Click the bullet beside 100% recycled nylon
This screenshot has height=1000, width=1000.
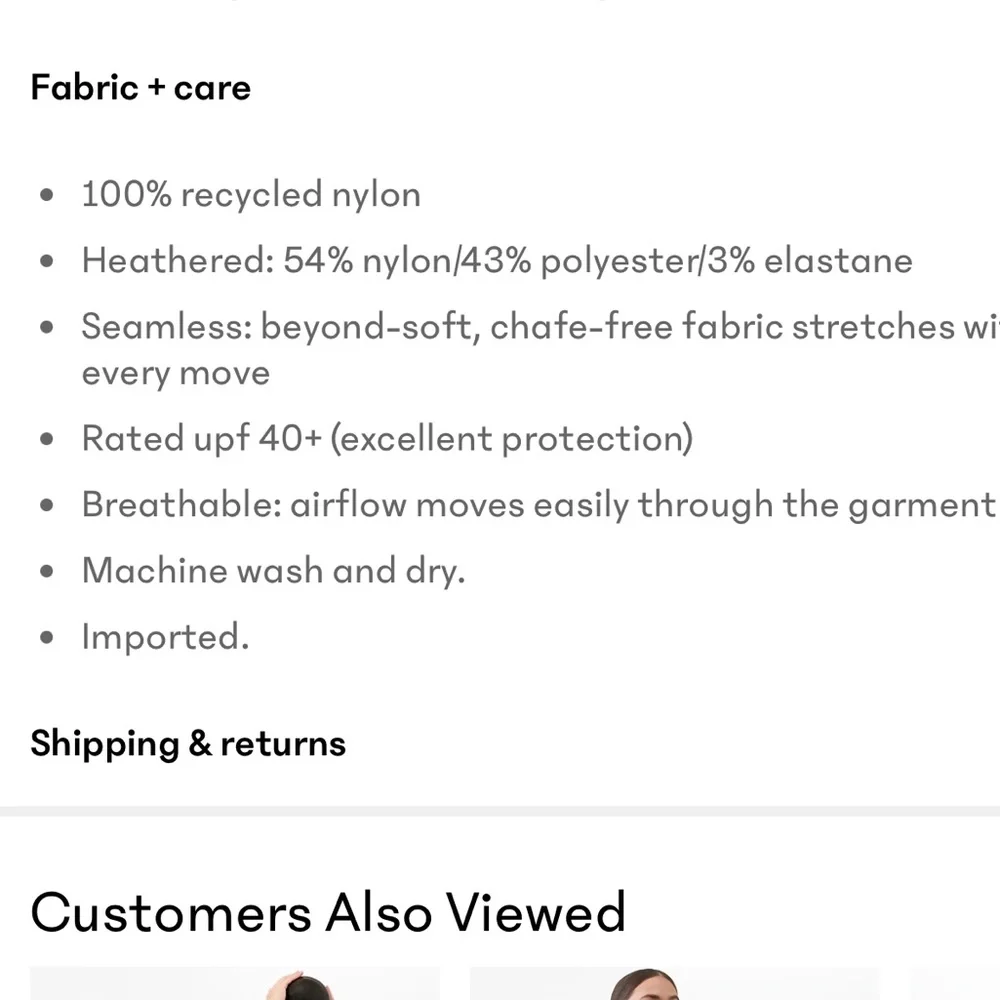coord(47,196)
